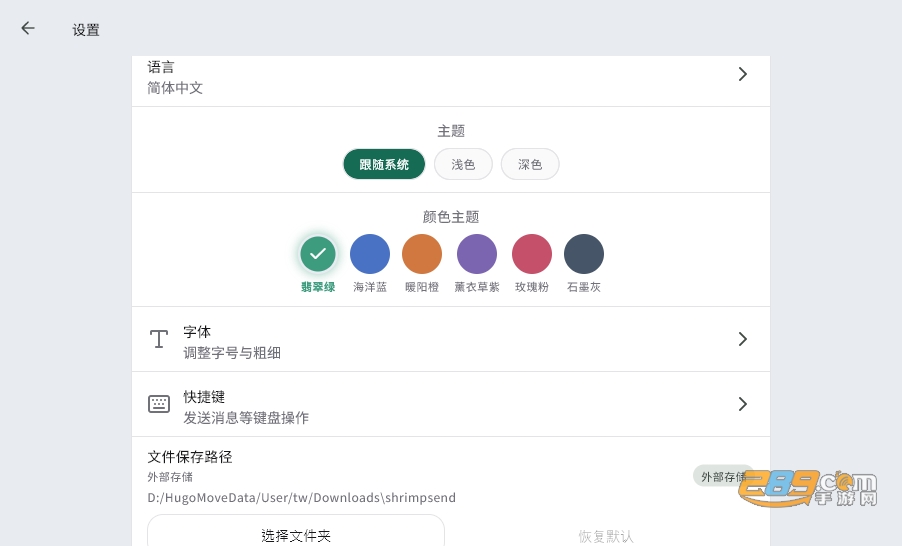This screenshot has width=902, height=546.
Task: Expand the 快捷键 row chevron
Action: coord(743,404)
